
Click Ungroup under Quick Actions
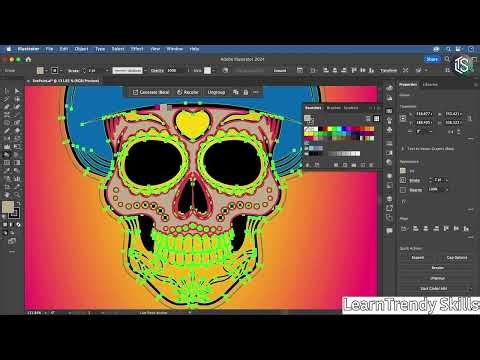(437, 278)
